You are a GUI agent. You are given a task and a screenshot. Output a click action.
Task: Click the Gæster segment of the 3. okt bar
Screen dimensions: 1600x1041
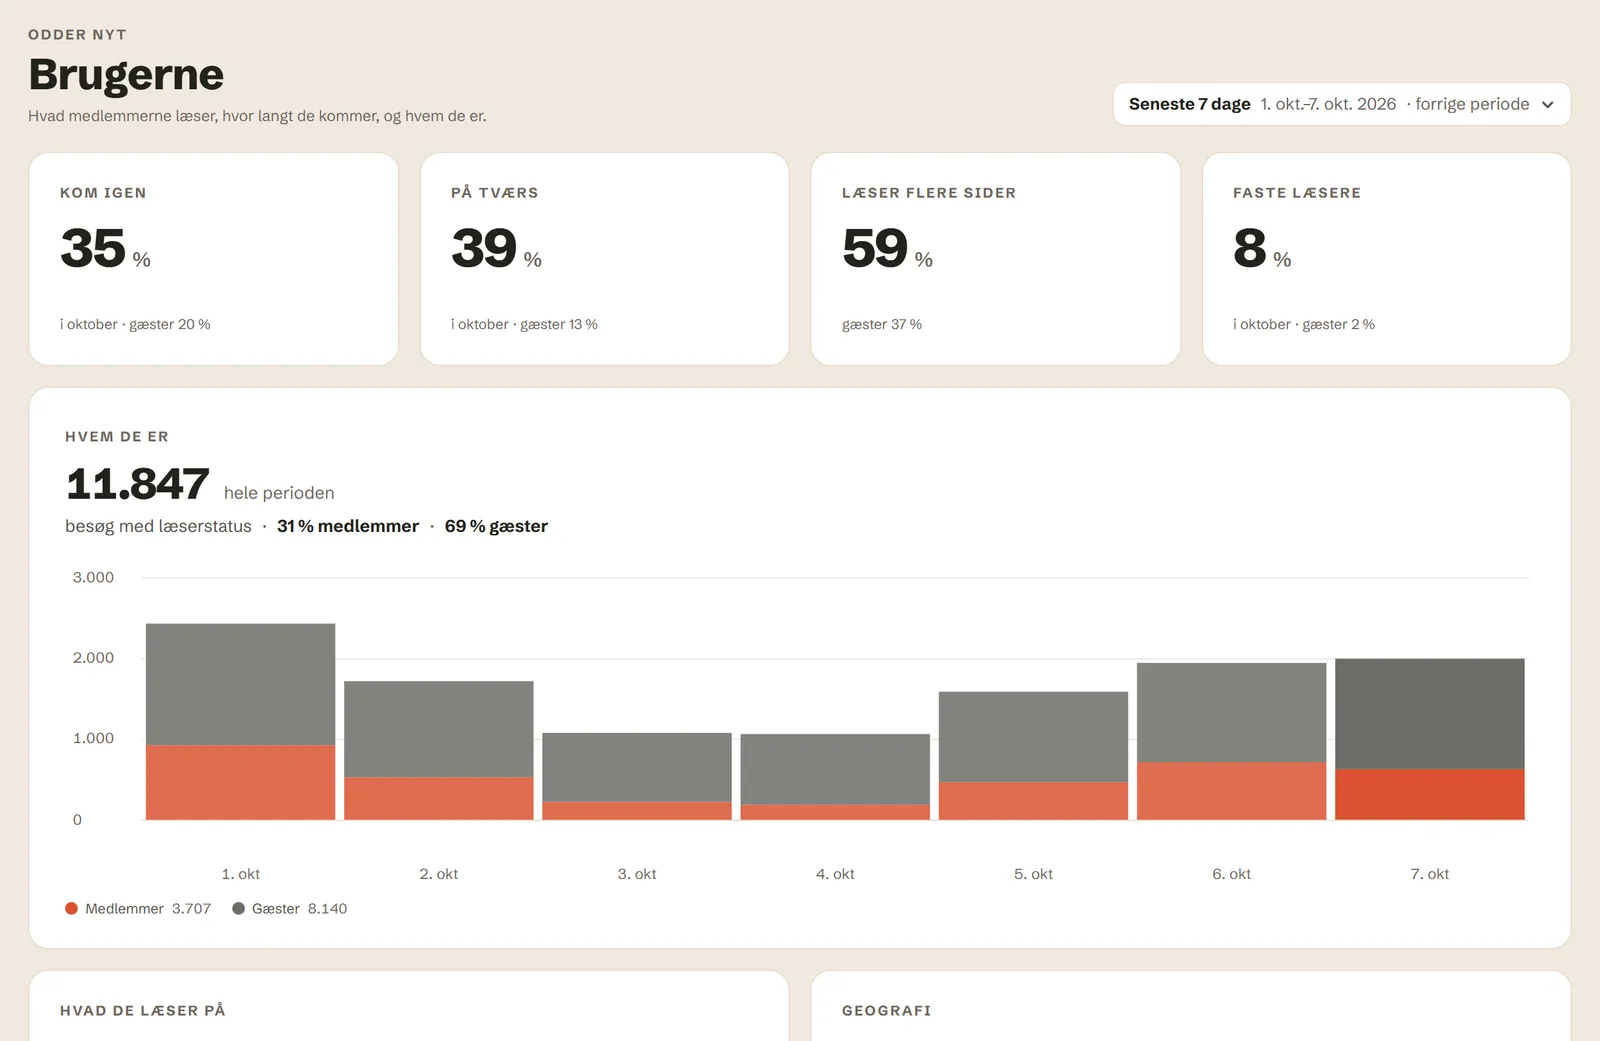(x=637, y=767)
